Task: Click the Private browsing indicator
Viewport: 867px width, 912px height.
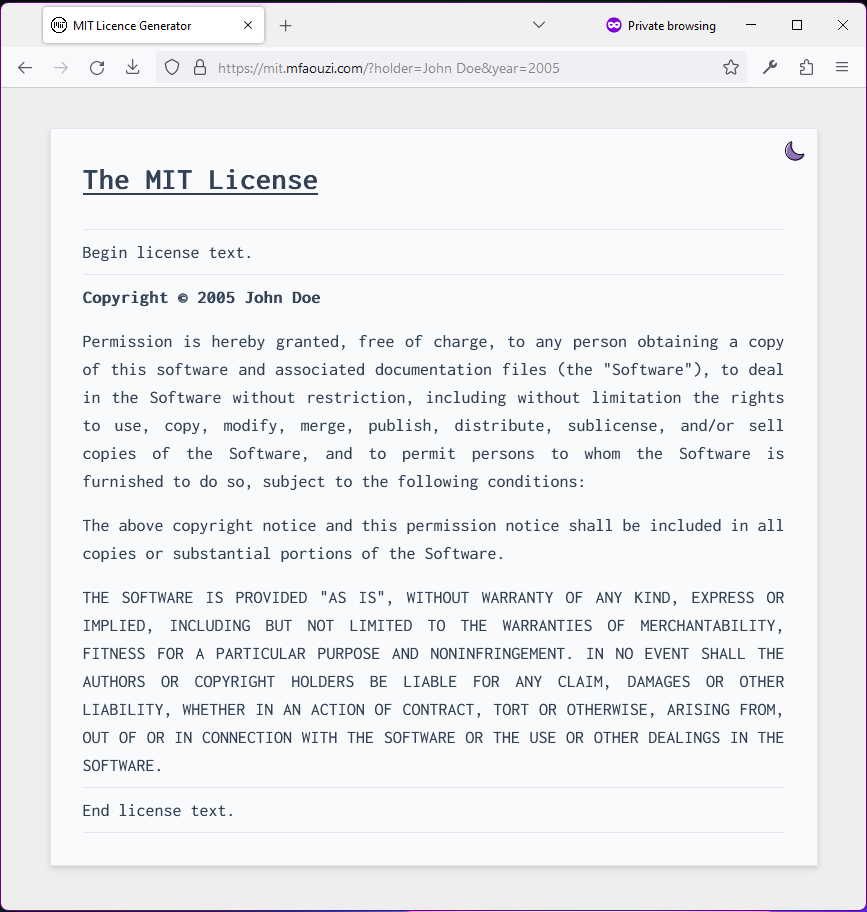Action: pyautogui.click(x=661, y=26)
